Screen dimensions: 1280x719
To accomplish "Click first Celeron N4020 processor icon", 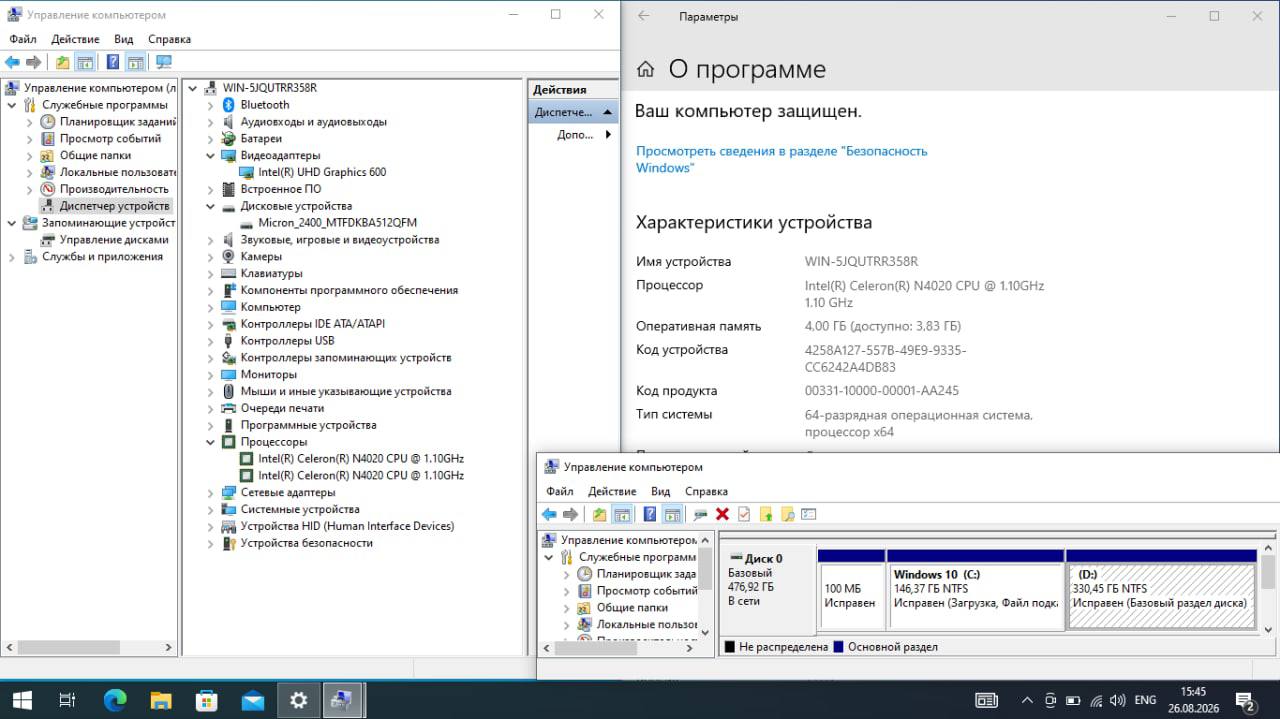I will (246, 459).
